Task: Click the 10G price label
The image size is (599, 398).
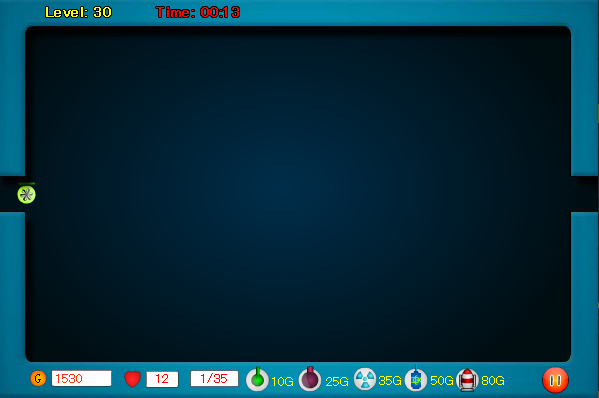Action: pyautogui.click(x=282, y=381)
